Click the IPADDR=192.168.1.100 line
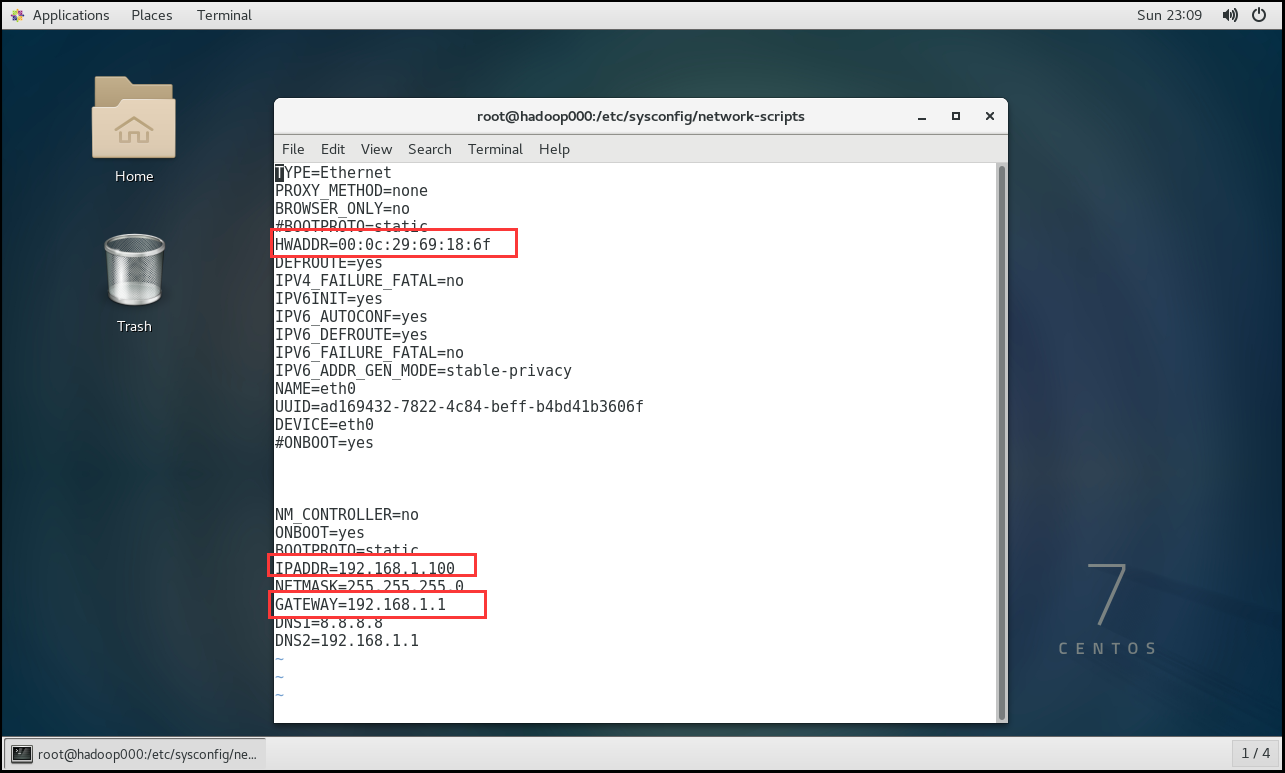Image resolution: width=1285 pixels, height=773 pixels. tap(365, 569)
